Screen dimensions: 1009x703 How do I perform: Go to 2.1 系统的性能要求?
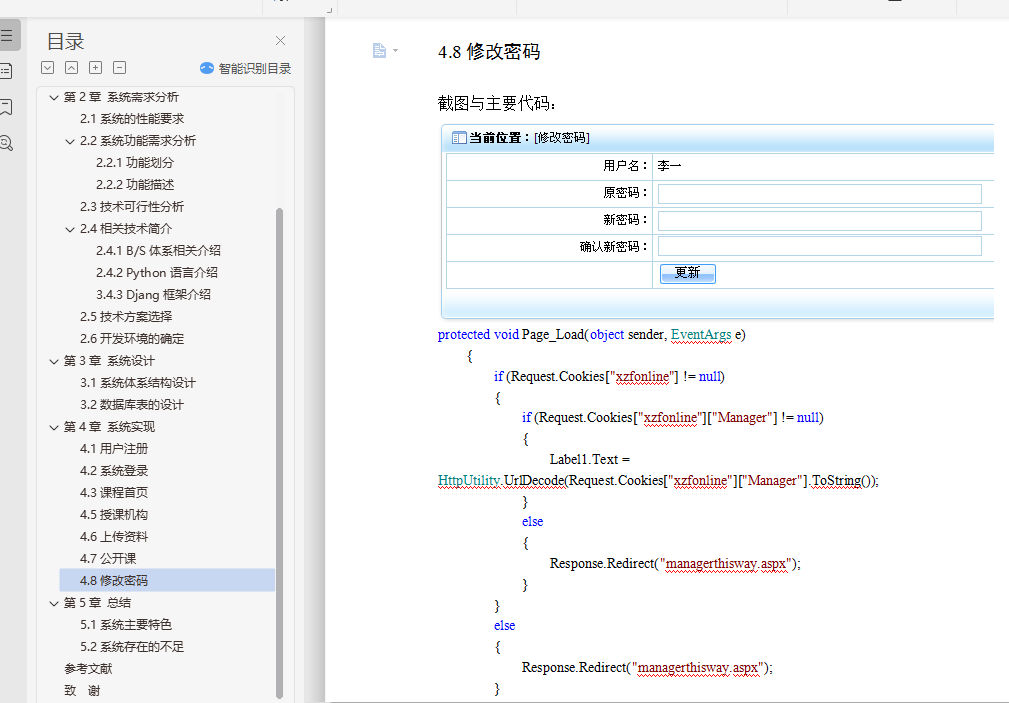click(x=132, y=118)
